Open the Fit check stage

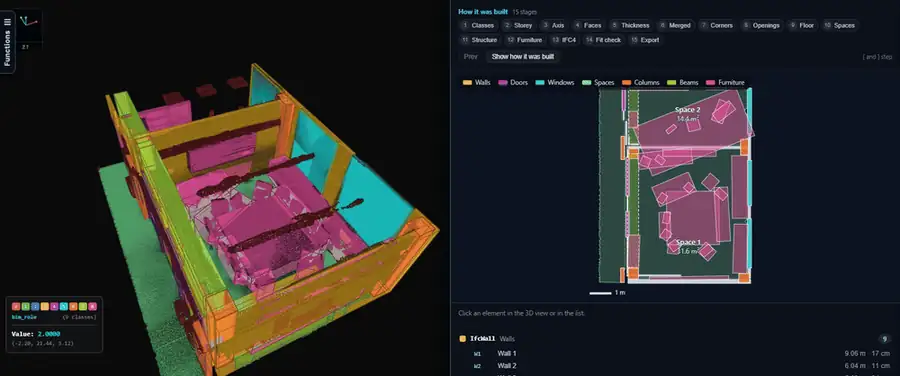(604, 40)
